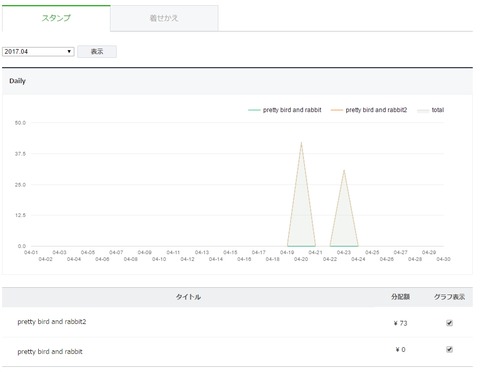Viewport: 480px width, 372px height.
Task: Click the ¥ 73 amount value
Action: click(x=400, y=323)
